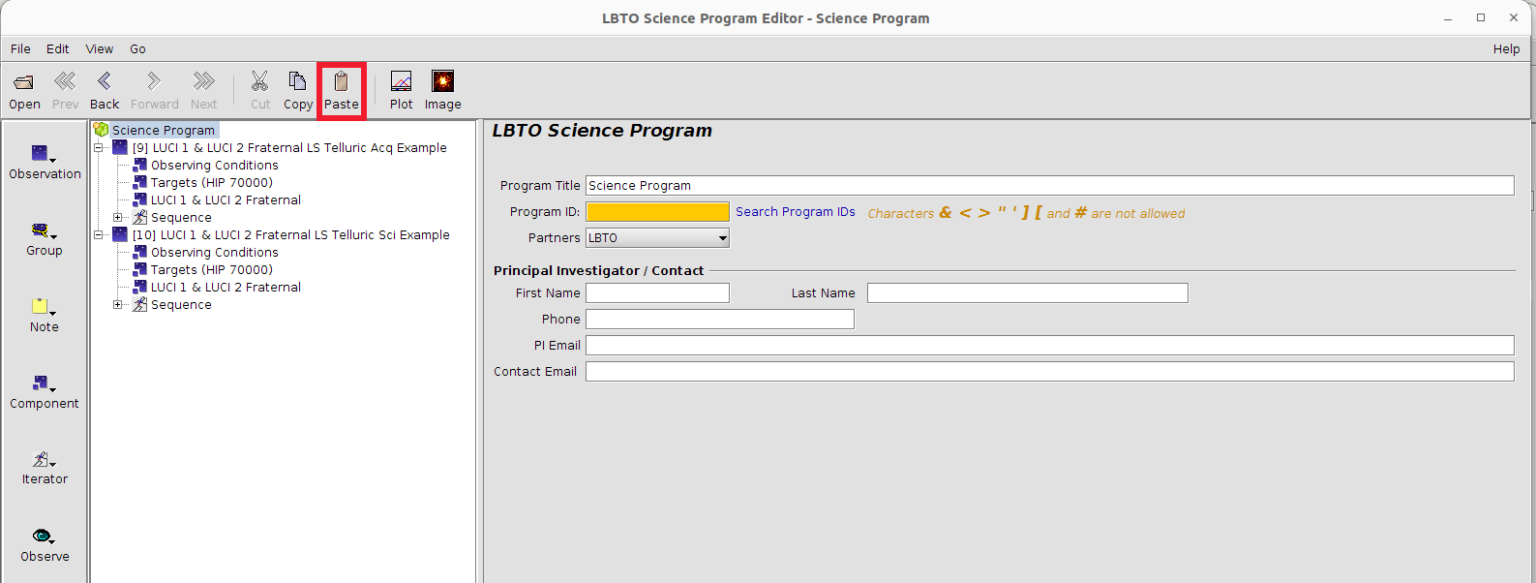Expand Sequence under observation [9]
This screenshot has height=583, width=1536.
(x=118, y=218)
